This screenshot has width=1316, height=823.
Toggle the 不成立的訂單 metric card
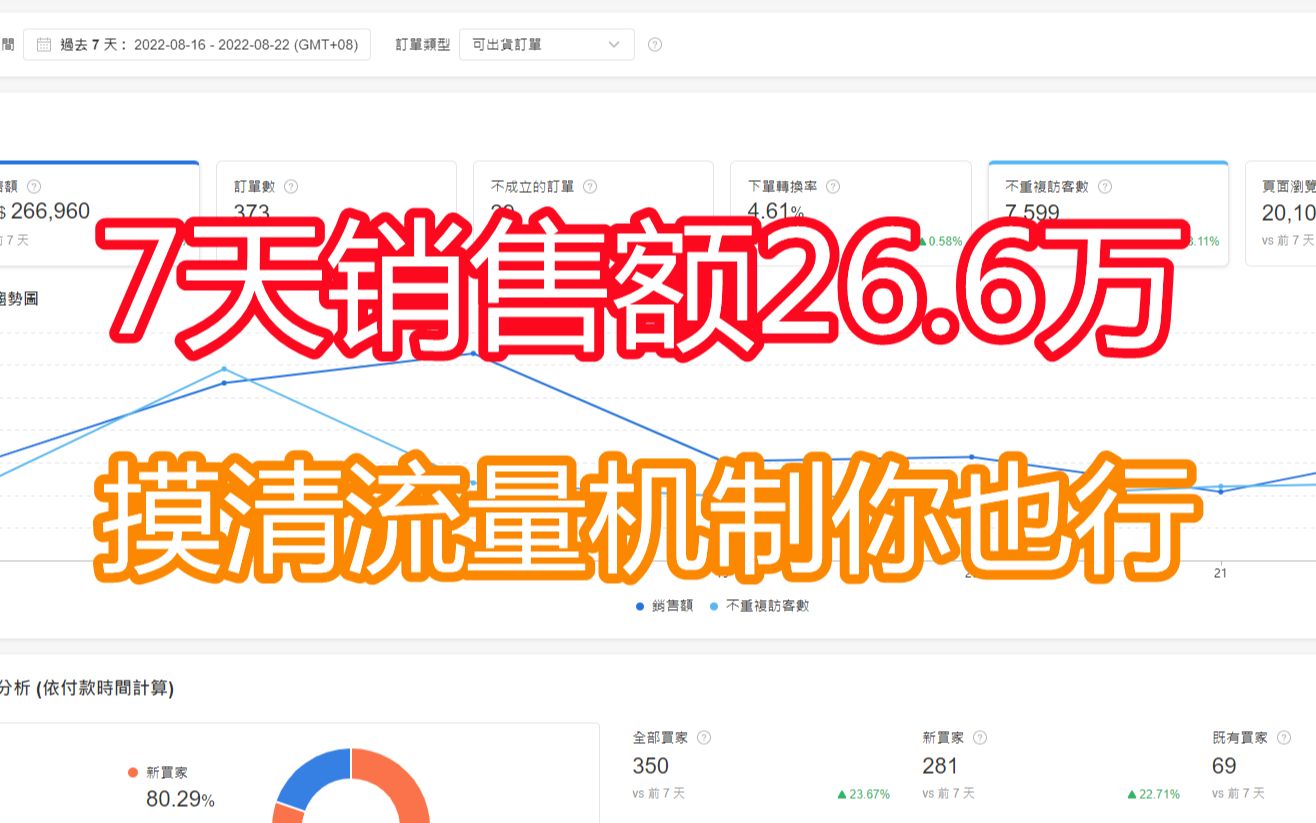(593, 213)
